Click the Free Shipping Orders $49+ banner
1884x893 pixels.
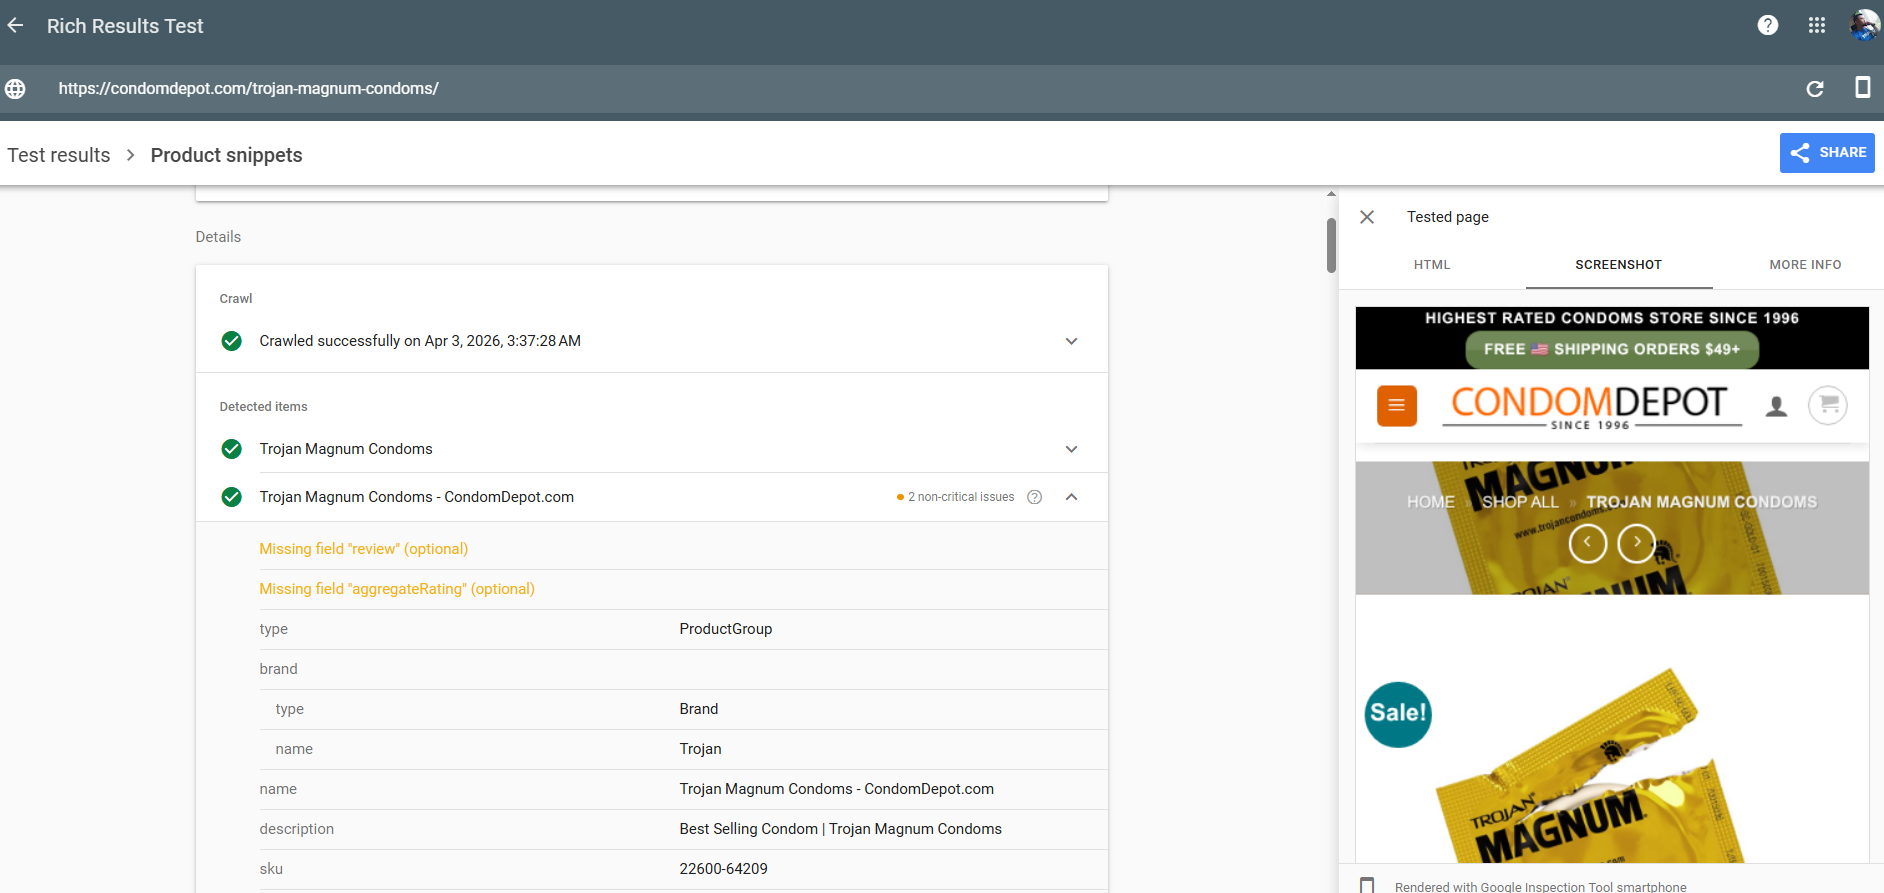tap(1612, 349)
